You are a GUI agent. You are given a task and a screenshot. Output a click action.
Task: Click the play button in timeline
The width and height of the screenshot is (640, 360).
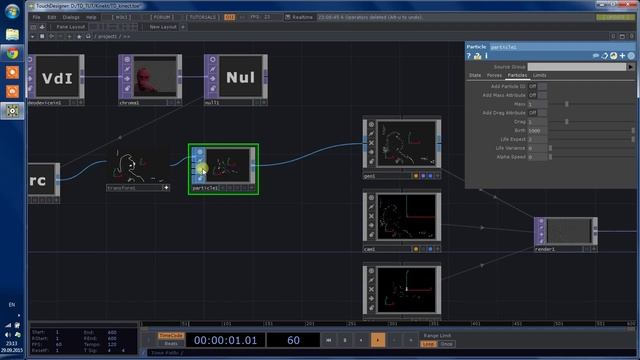click(x=378, y=340)
